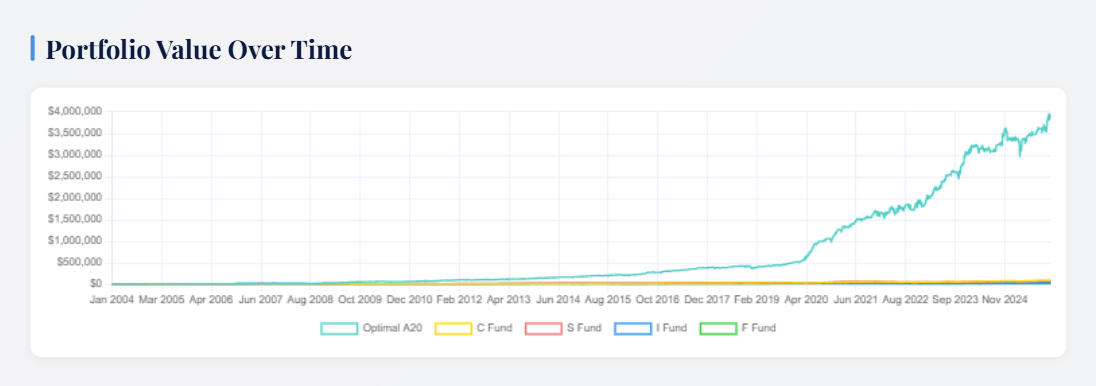Click the $0 y-axis label

coord(96,284)
